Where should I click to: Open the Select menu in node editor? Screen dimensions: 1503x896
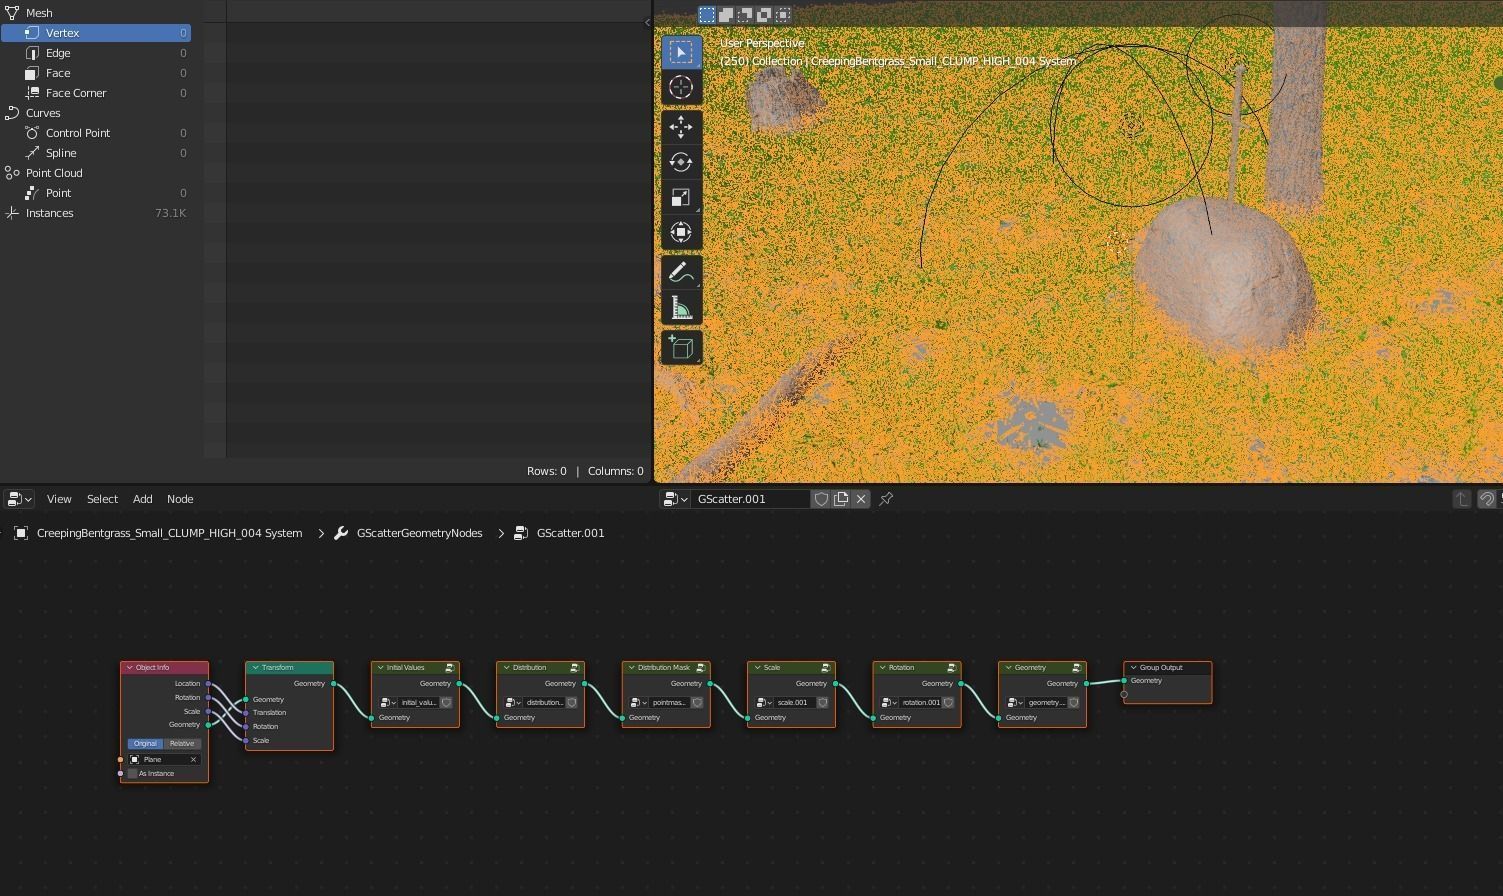click(102, 499)
